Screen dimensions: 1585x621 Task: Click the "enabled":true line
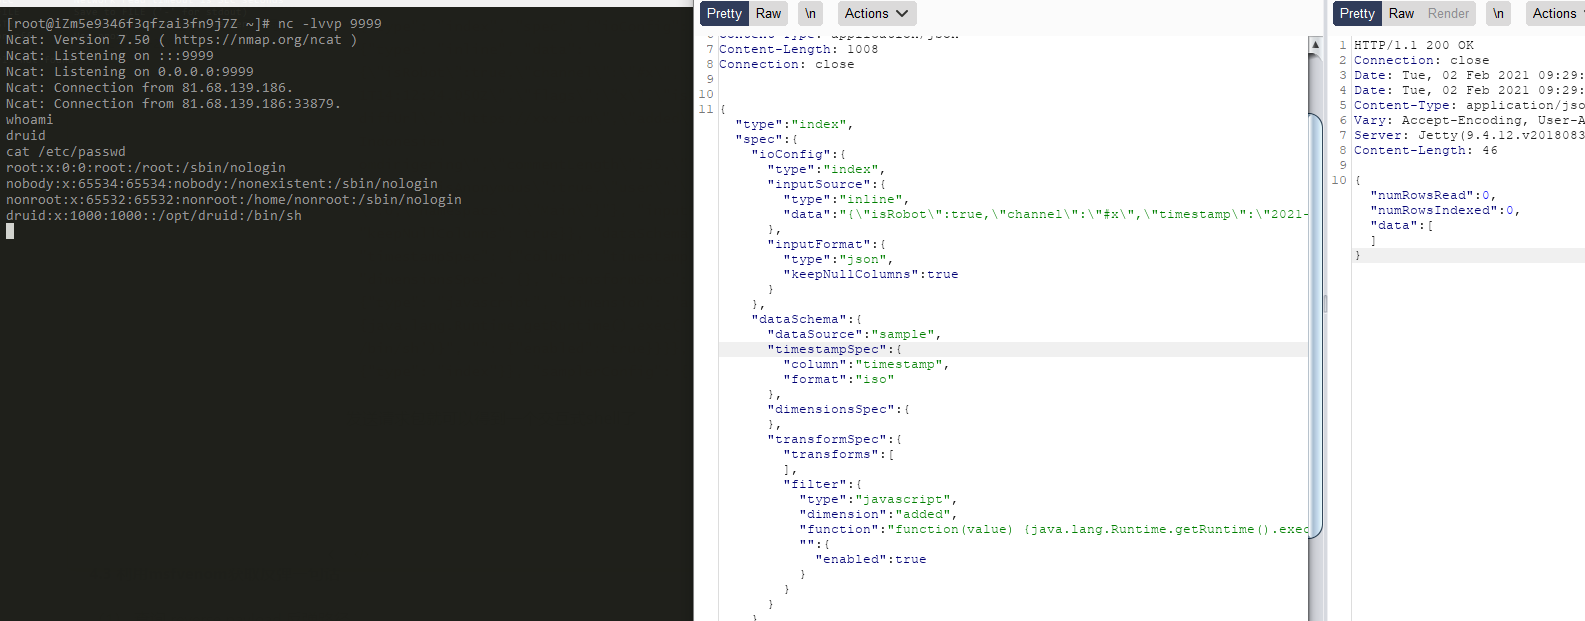pos(870,559)
